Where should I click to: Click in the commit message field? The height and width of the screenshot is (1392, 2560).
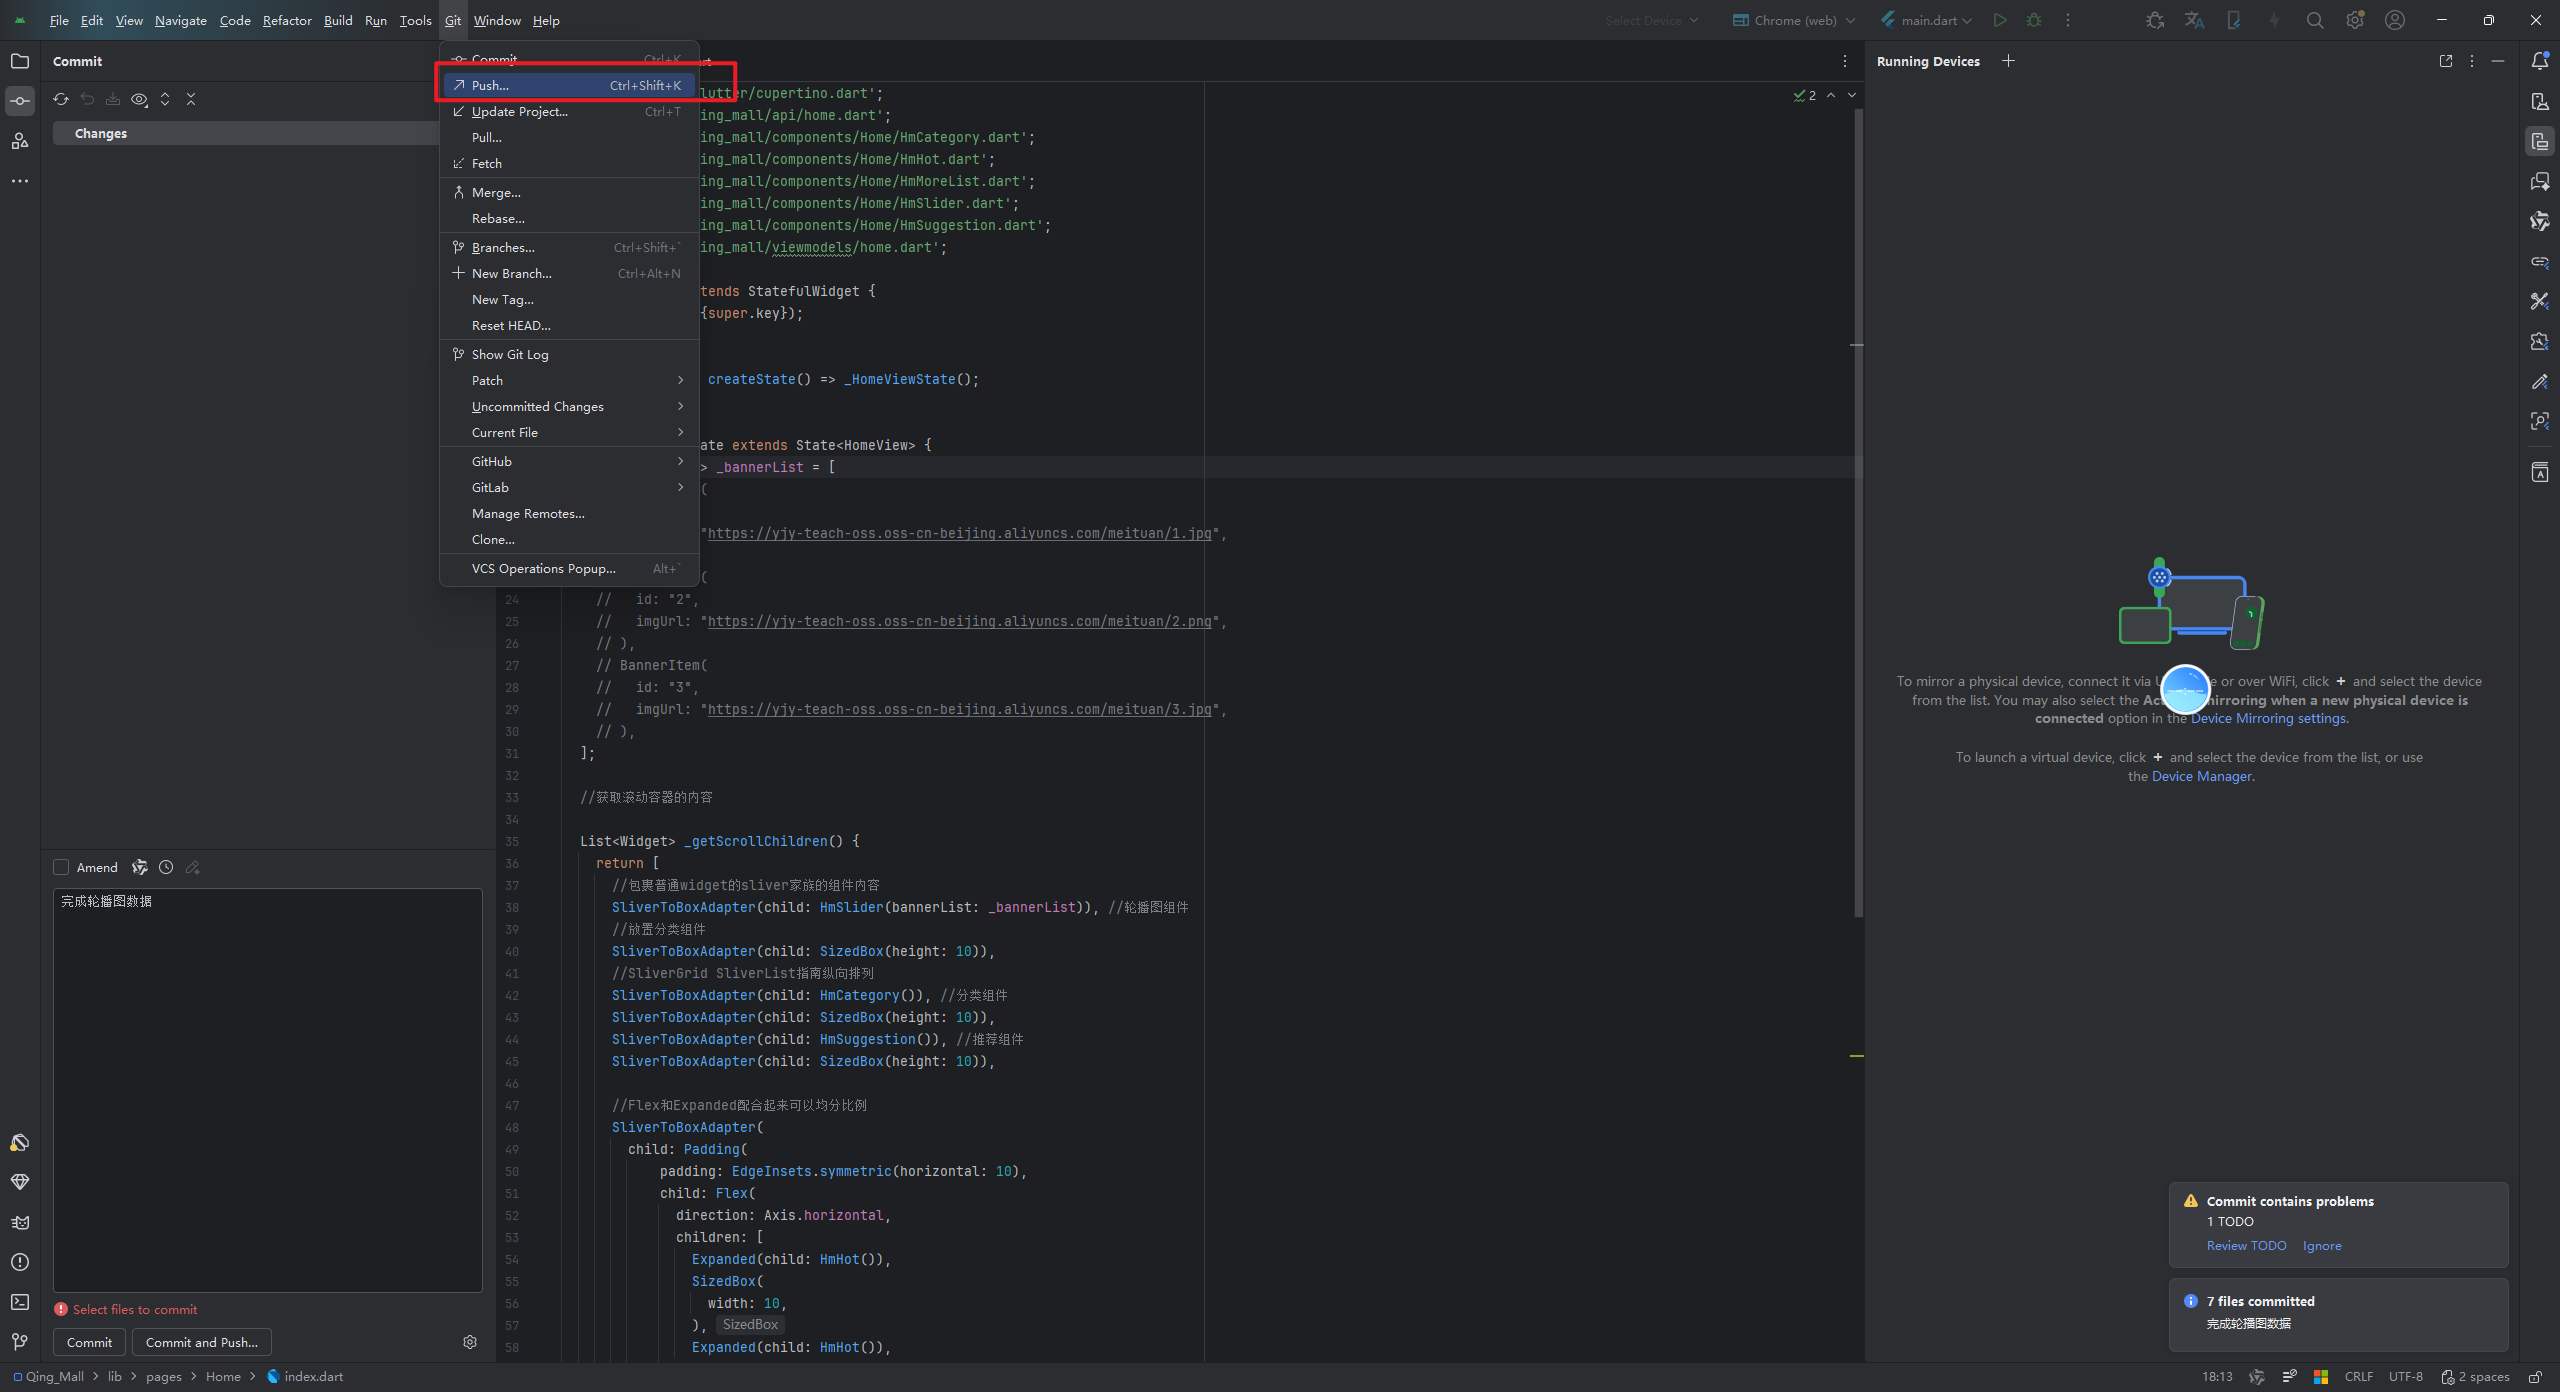[267, 1090]
